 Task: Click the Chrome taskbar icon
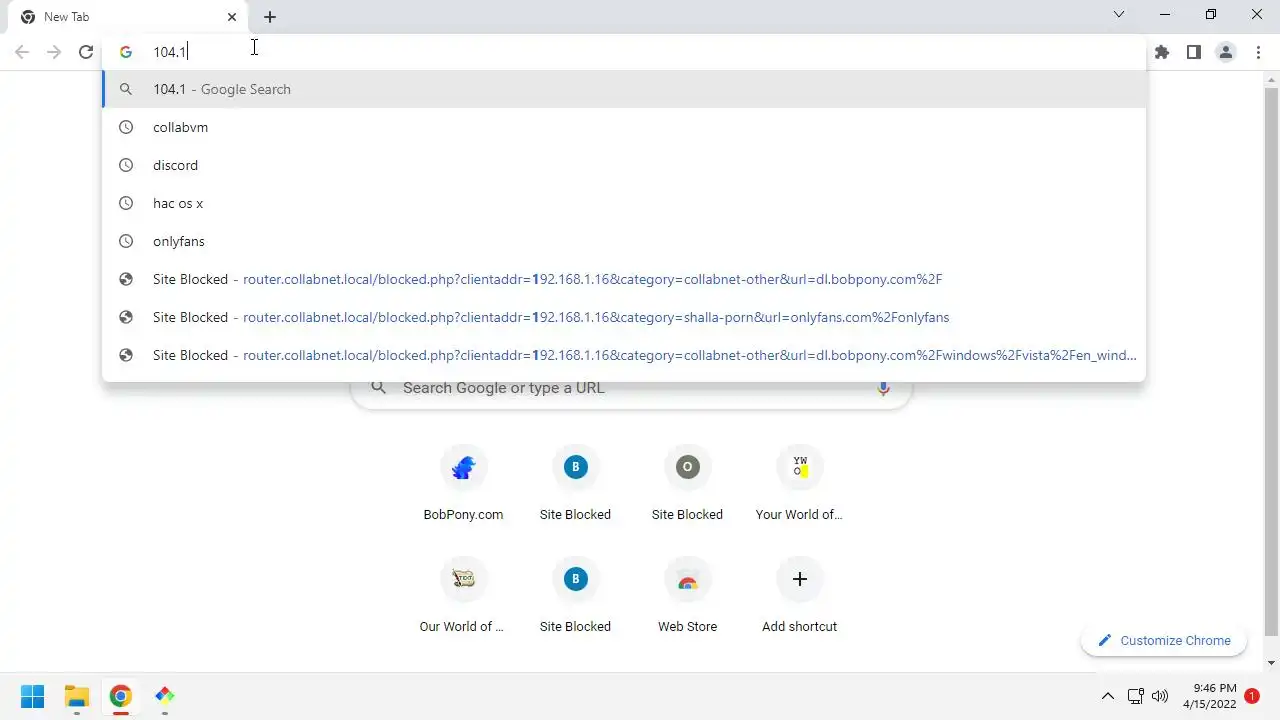pos(121,696)
